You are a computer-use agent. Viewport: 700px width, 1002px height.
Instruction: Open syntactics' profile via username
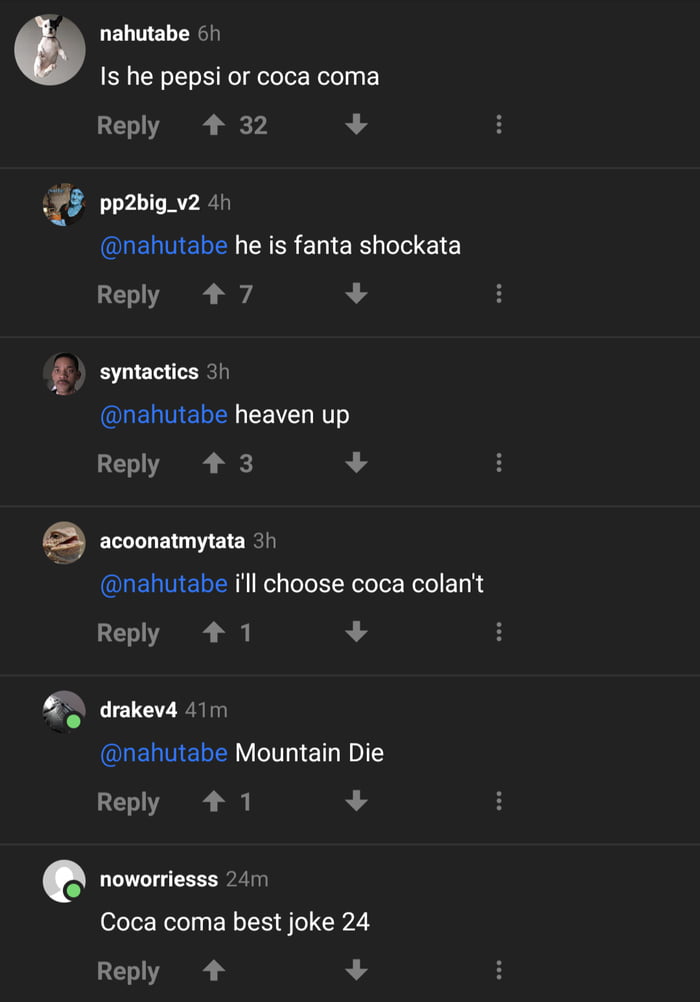pos(149,372)
